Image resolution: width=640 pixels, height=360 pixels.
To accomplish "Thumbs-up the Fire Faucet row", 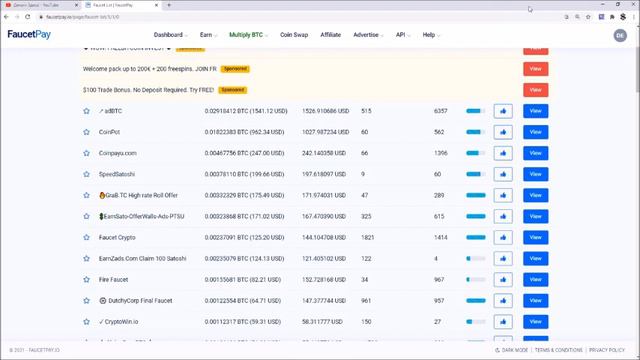I will click(503, 280).
